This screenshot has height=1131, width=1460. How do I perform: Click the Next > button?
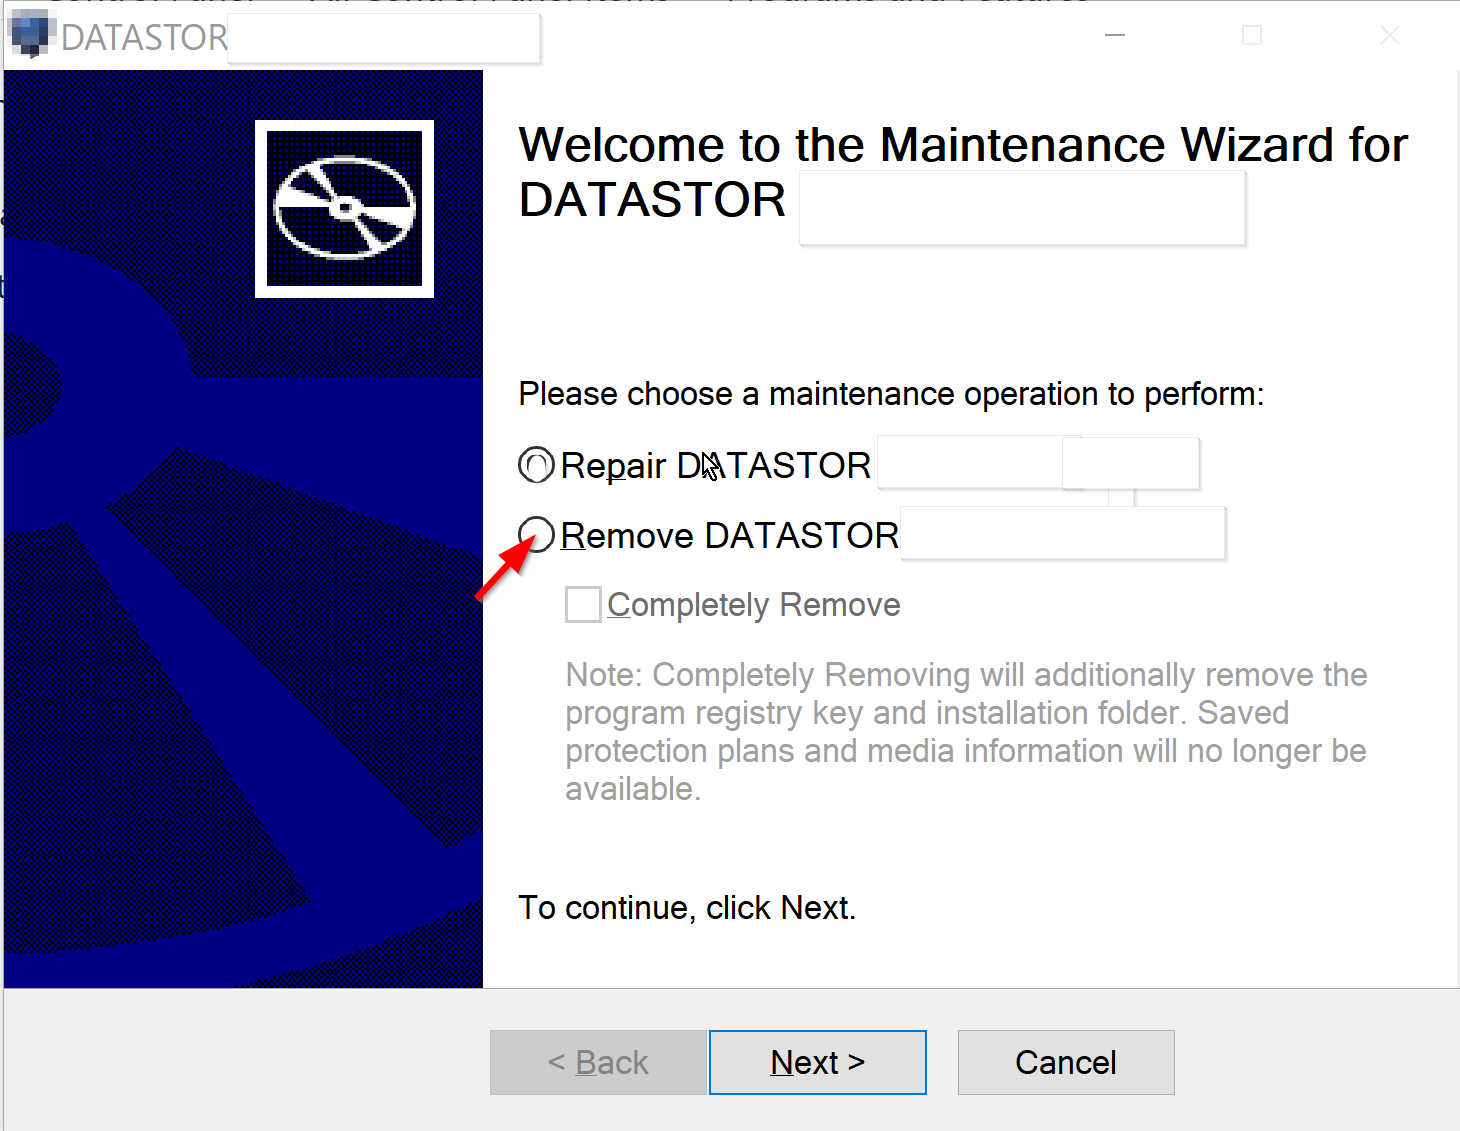tap(818, 1062)
